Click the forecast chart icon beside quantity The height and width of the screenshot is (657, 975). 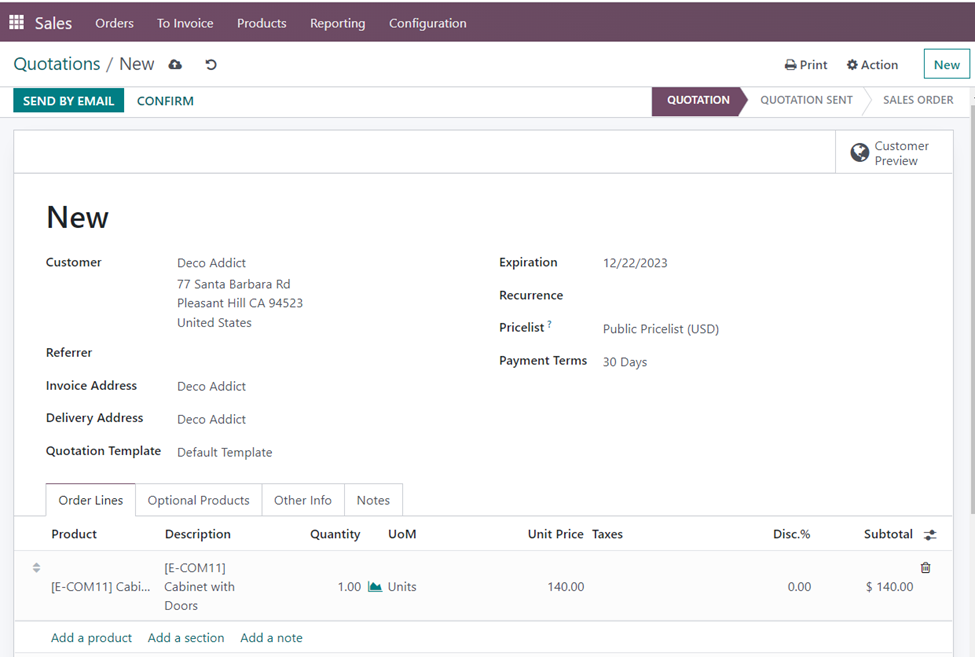(375, 587)
